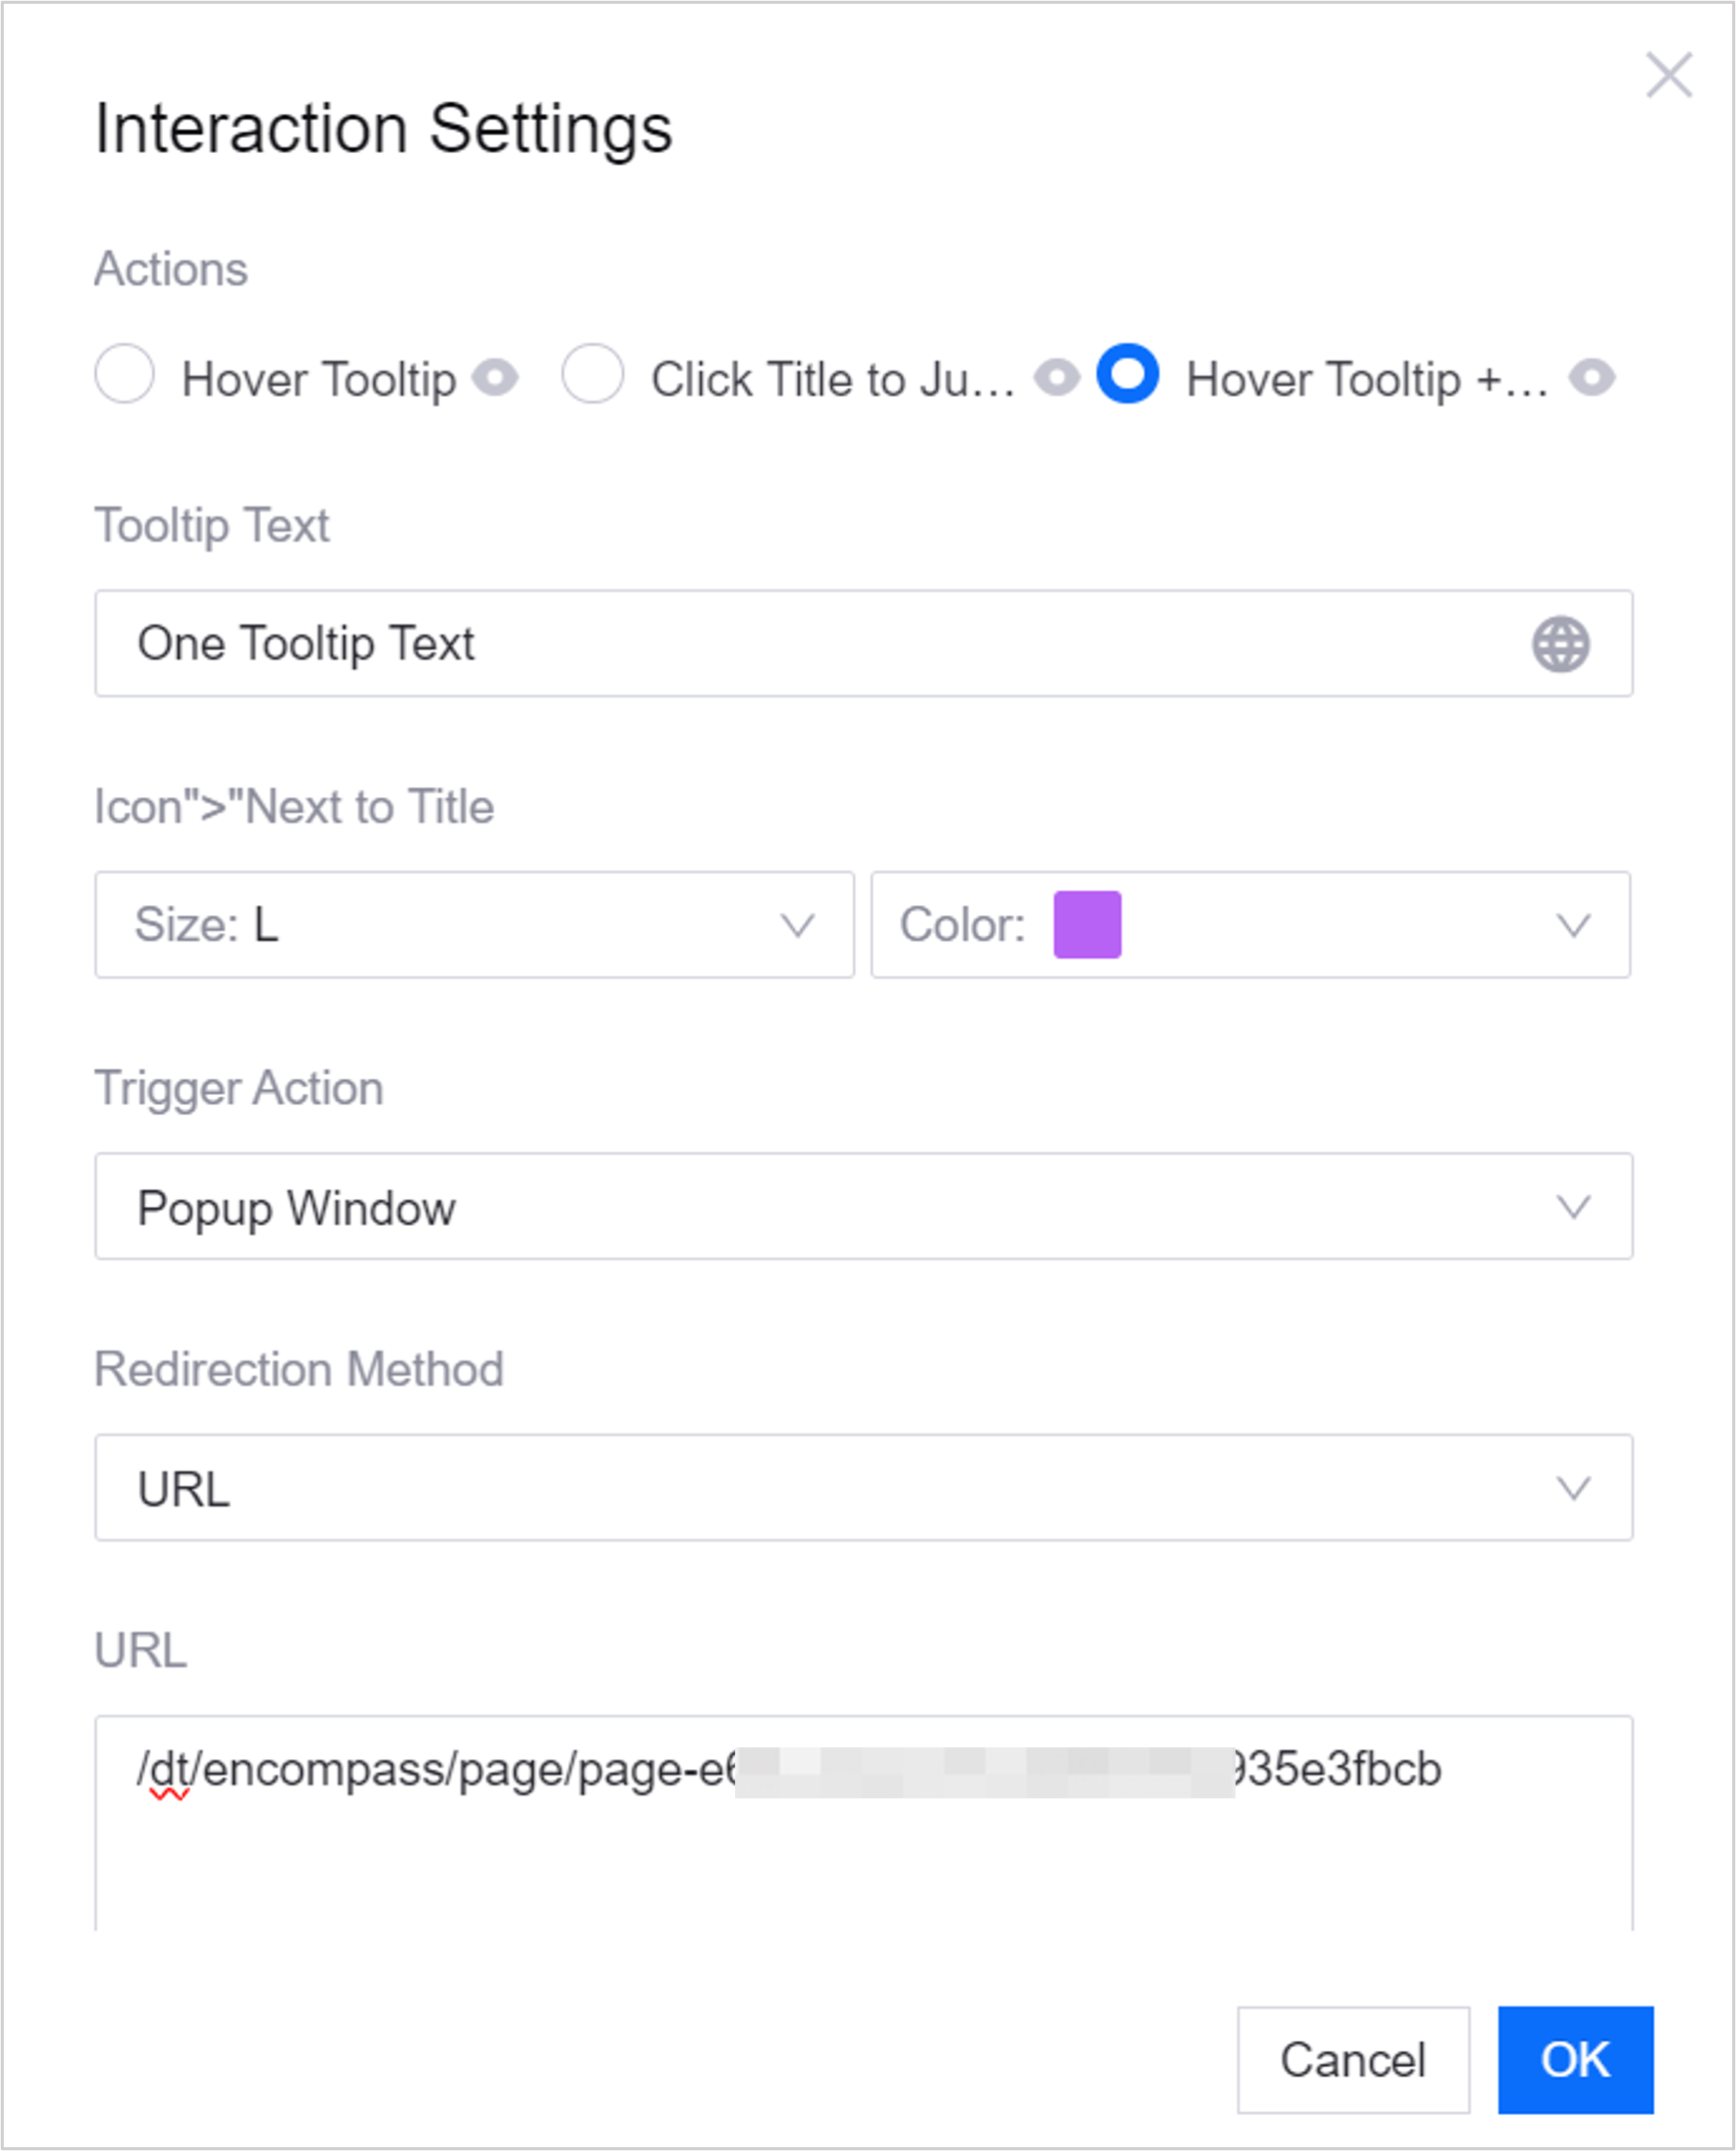Select the Hover Tooltip radio button
The width and height of the screenshot is (1736, 2151).
[x=125, y=374]
